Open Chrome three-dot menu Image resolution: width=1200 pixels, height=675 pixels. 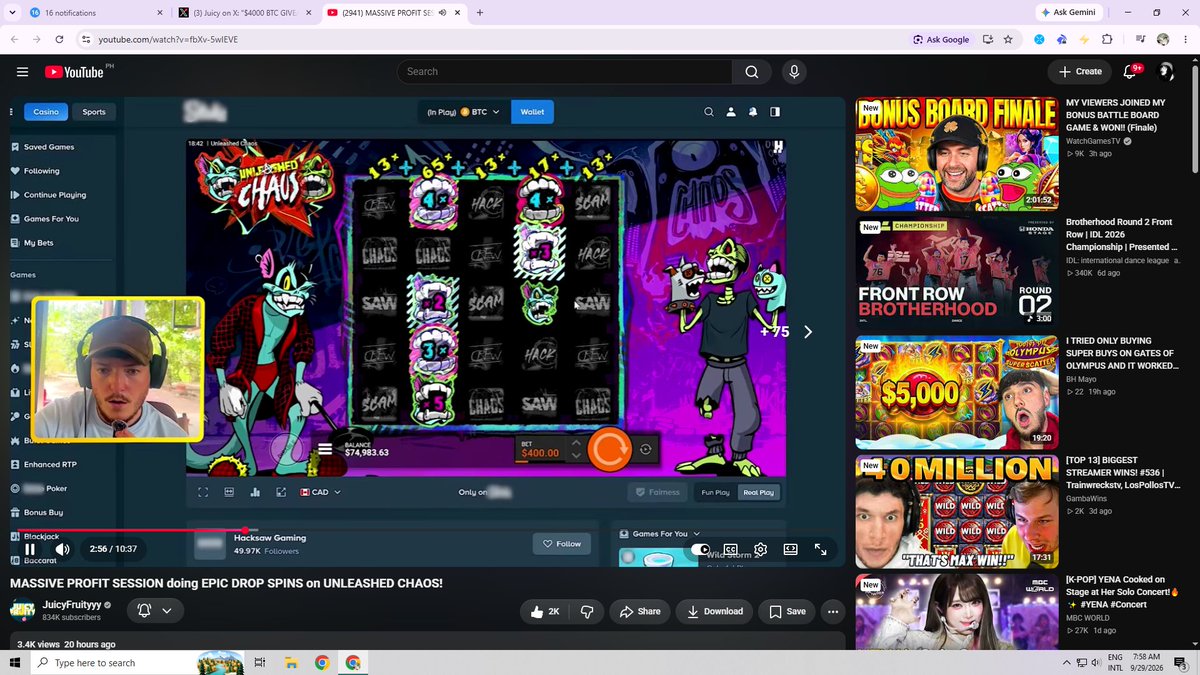[1186, 39]
